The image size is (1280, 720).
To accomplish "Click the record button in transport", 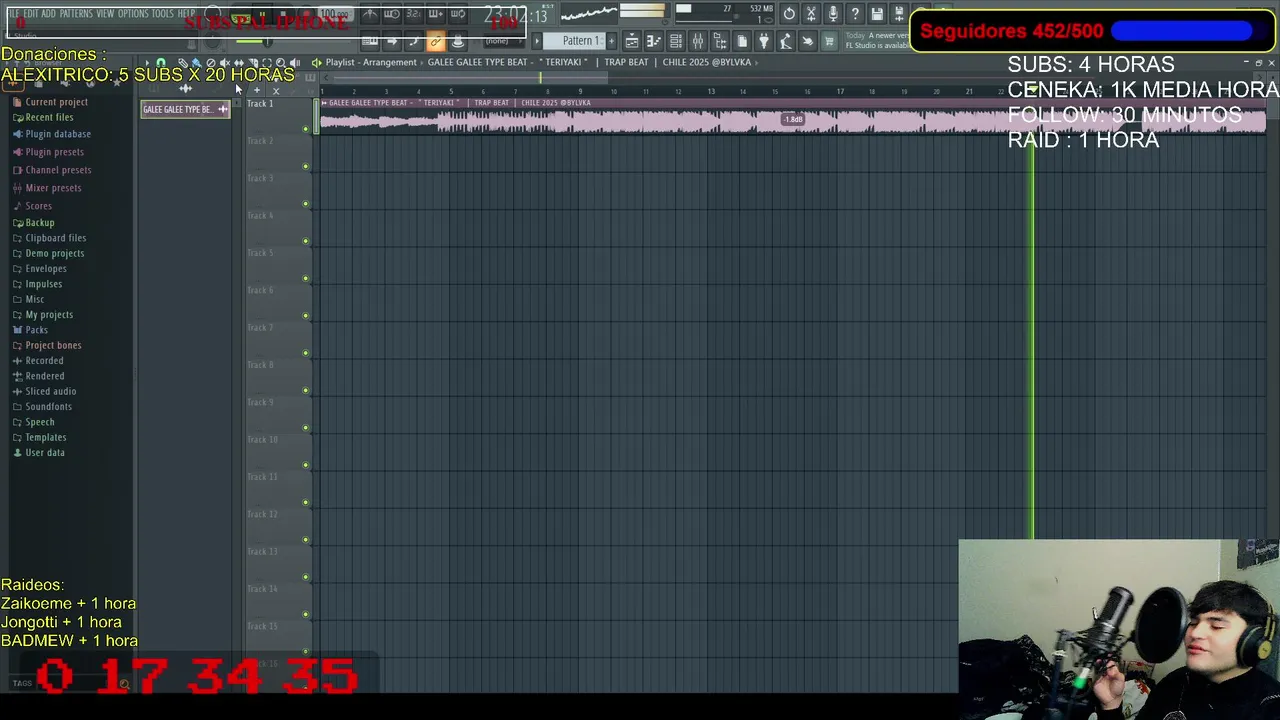I will click(x=306, y=14).
